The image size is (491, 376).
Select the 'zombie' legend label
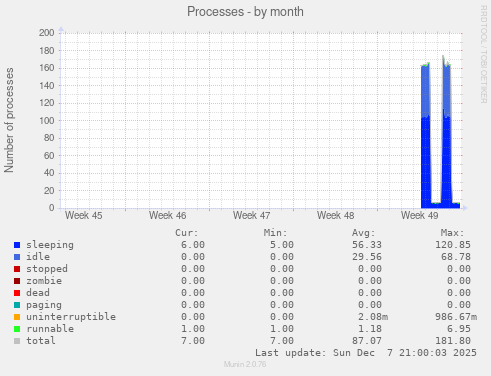coord(44,281)
